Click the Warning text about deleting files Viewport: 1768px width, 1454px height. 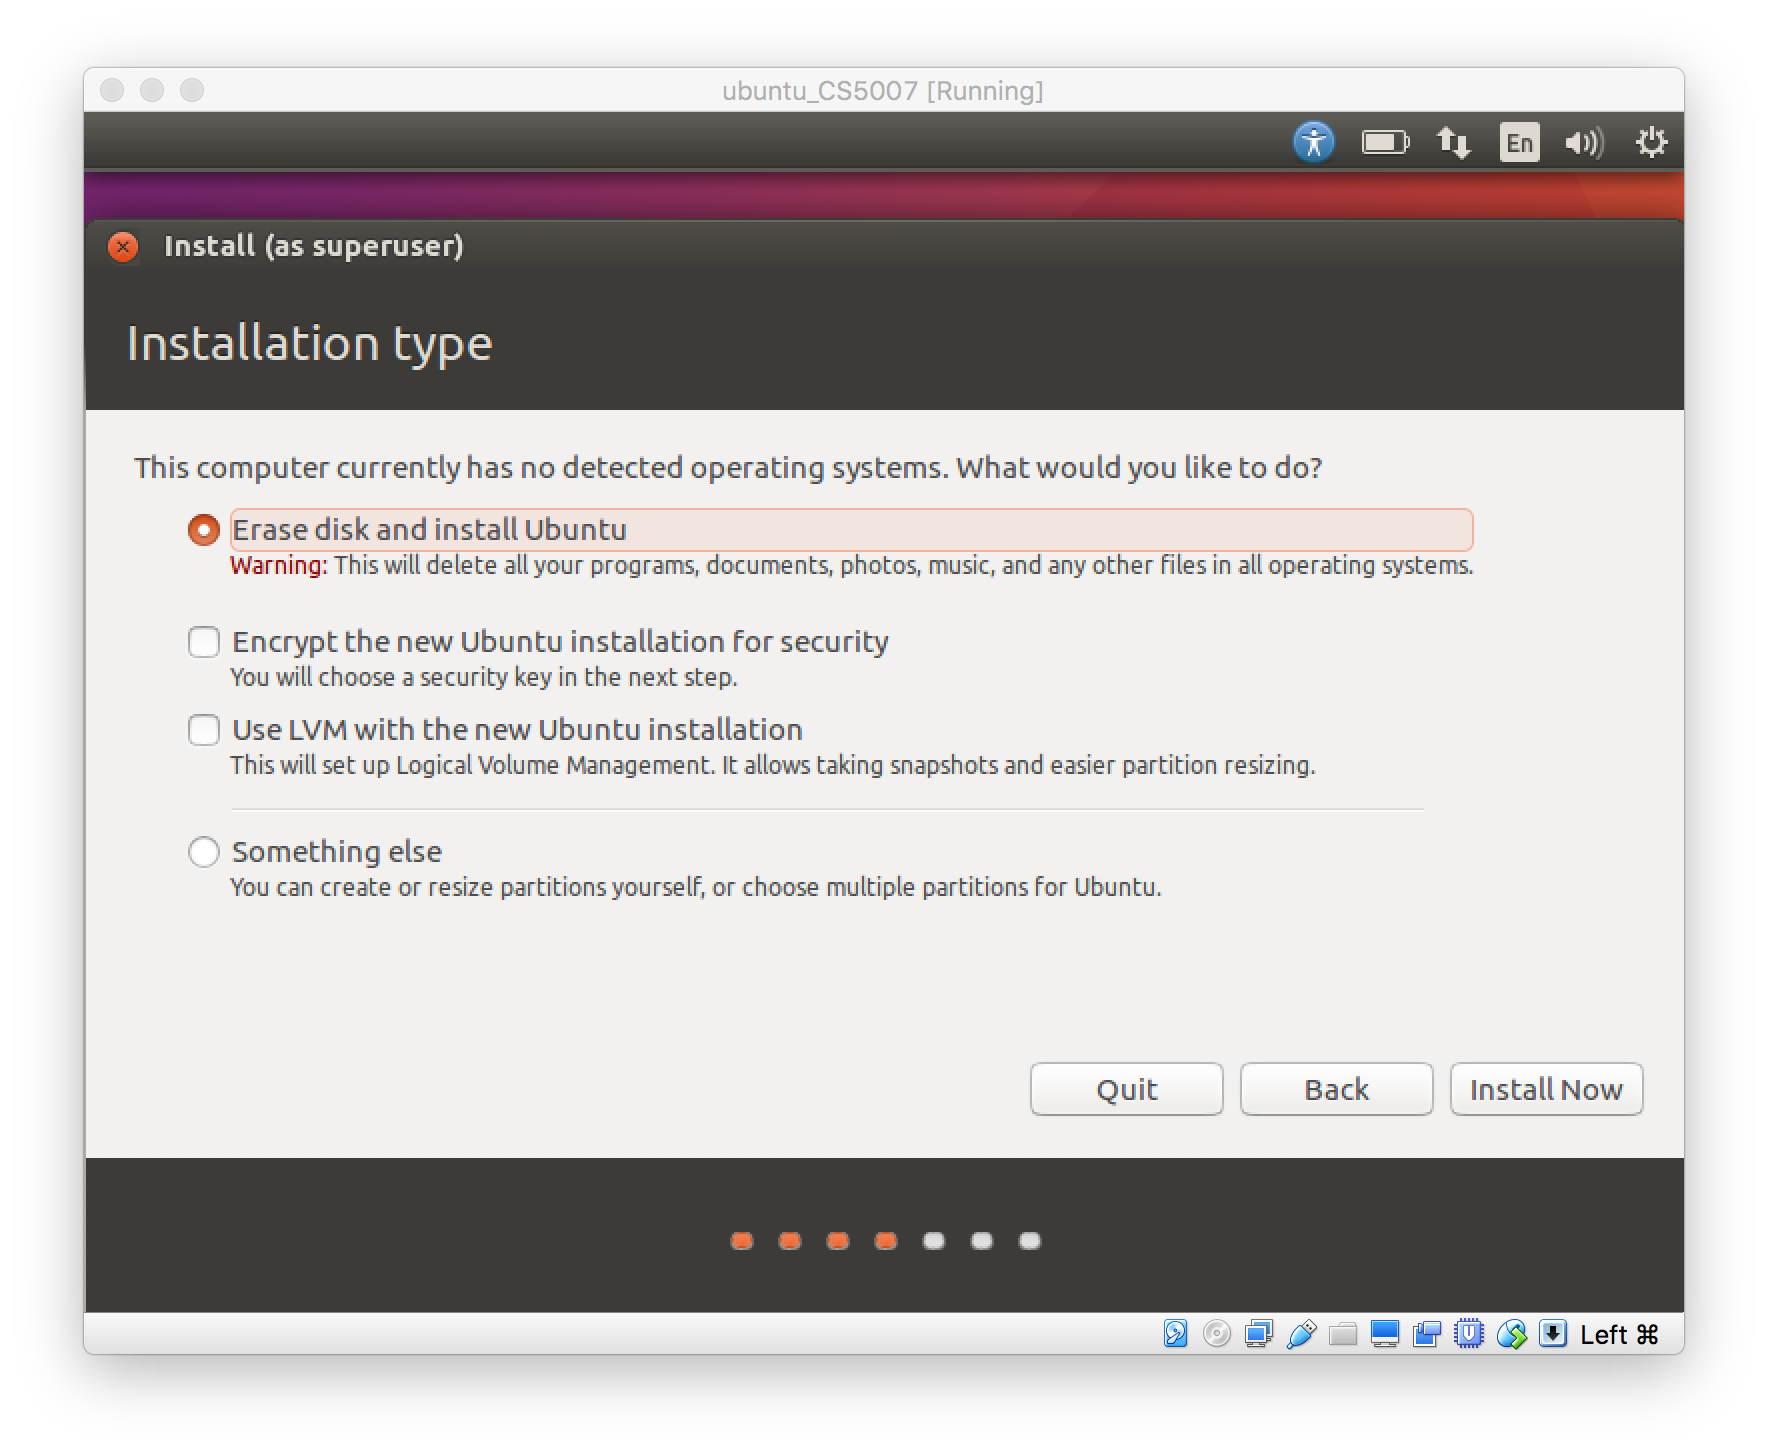[852, 566]
